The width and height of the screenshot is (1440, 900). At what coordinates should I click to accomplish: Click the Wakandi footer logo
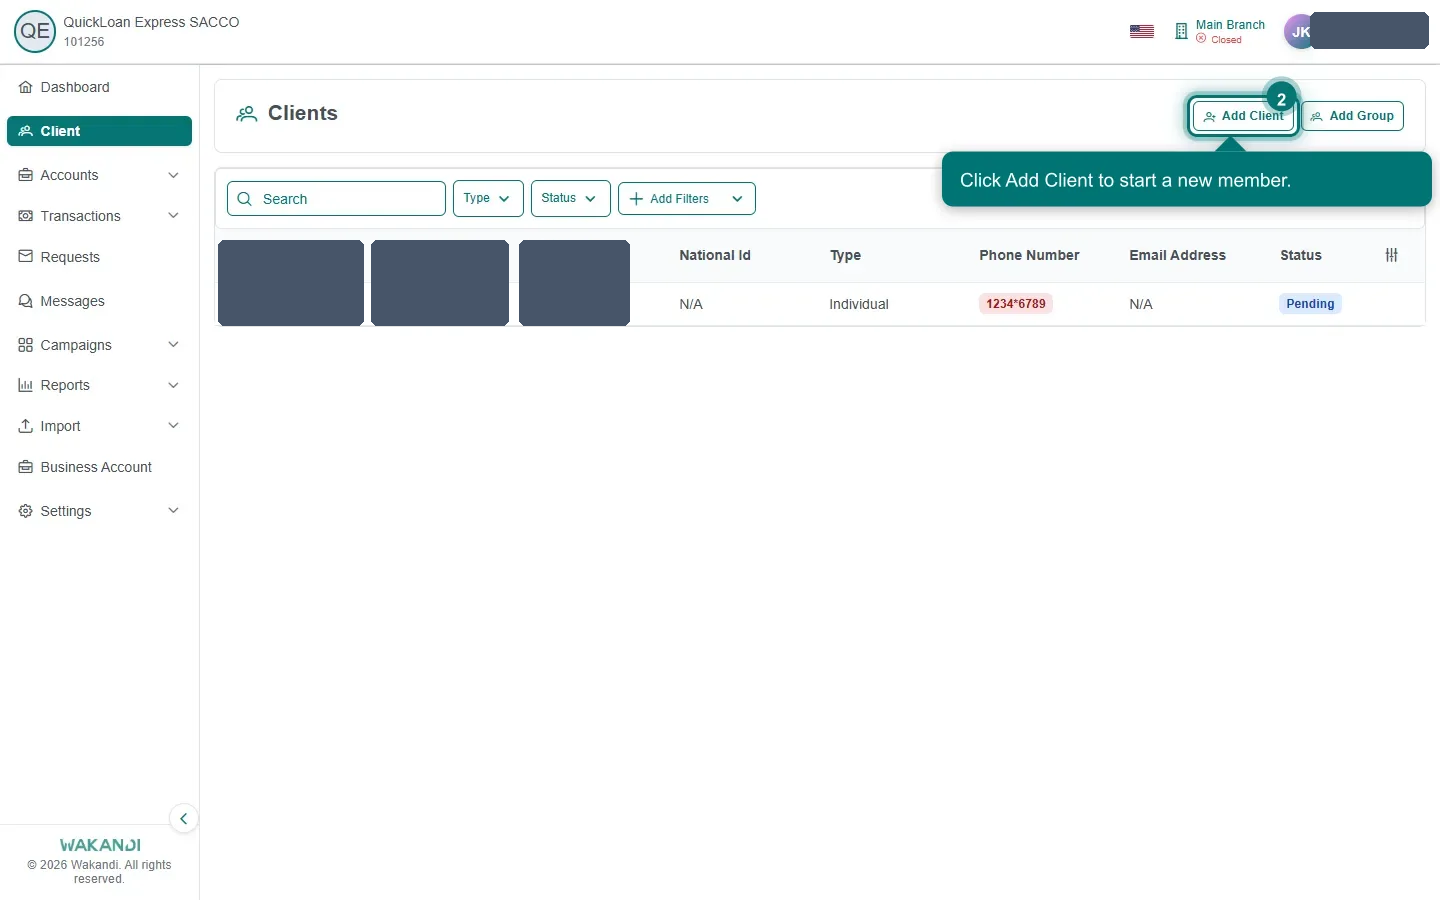tap(100, 845)
